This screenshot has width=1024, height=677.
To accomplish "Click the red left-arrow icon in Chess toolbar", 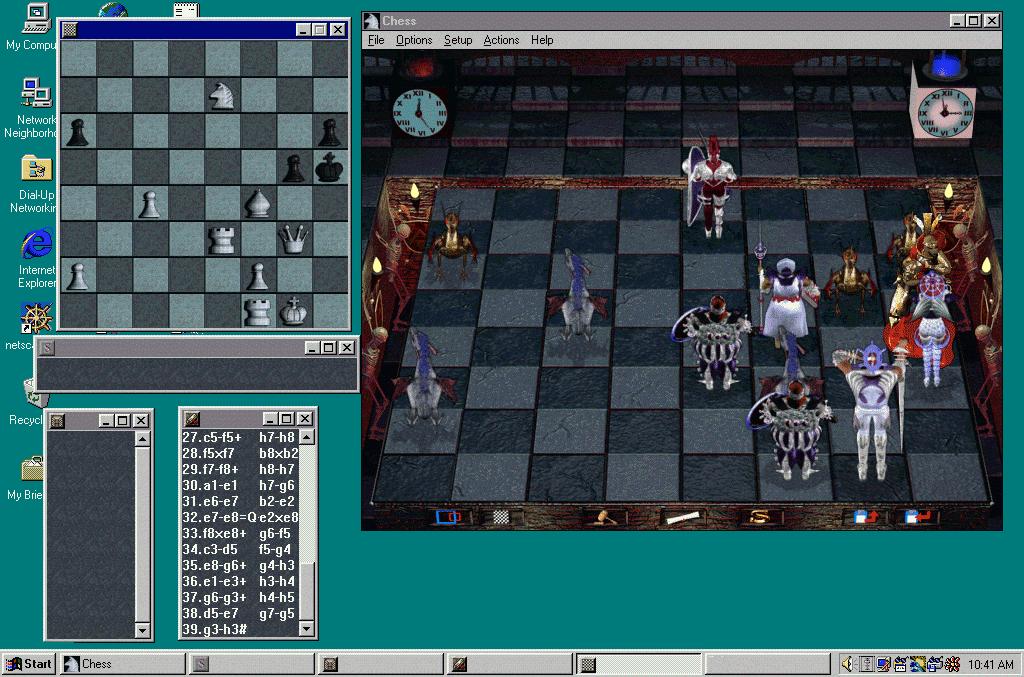I will click(x=918, y=517).
